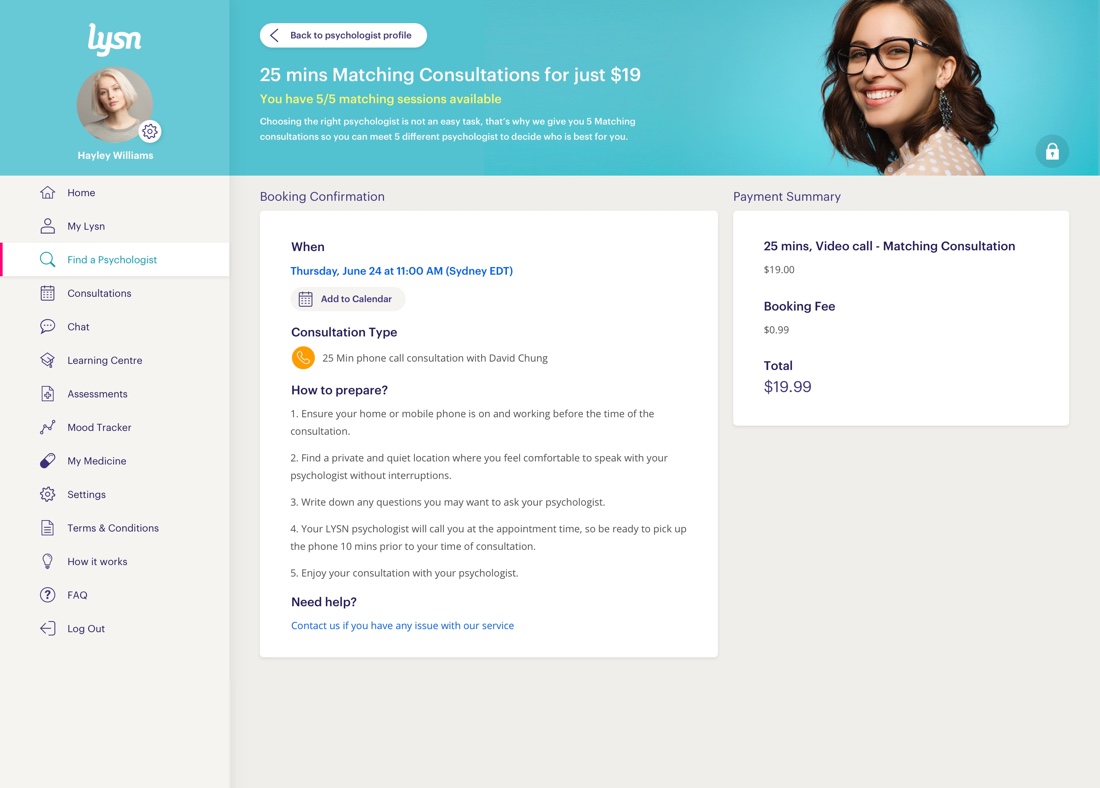Open Home from the sidebar house icon
Viewport: 1100px width, 788px height.
click(47, 192)
